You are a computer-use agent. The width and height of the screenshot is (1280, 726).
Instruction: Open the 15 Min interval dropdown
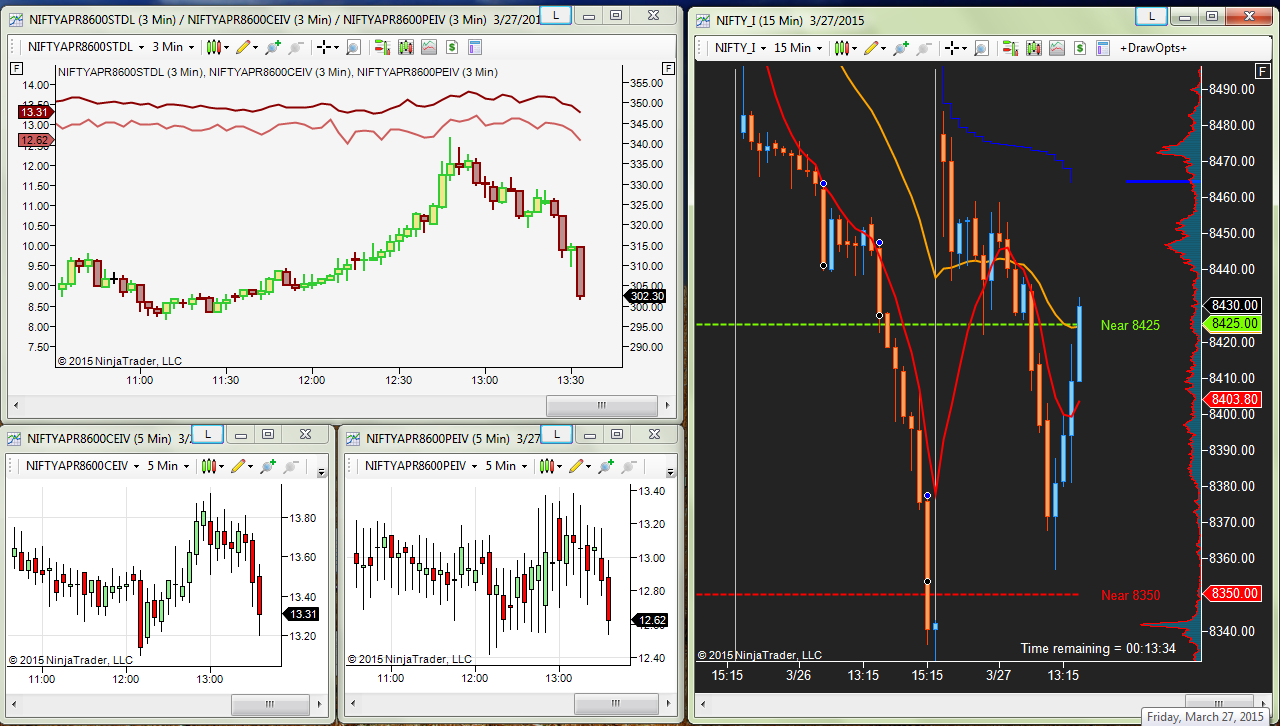[797, 48]
